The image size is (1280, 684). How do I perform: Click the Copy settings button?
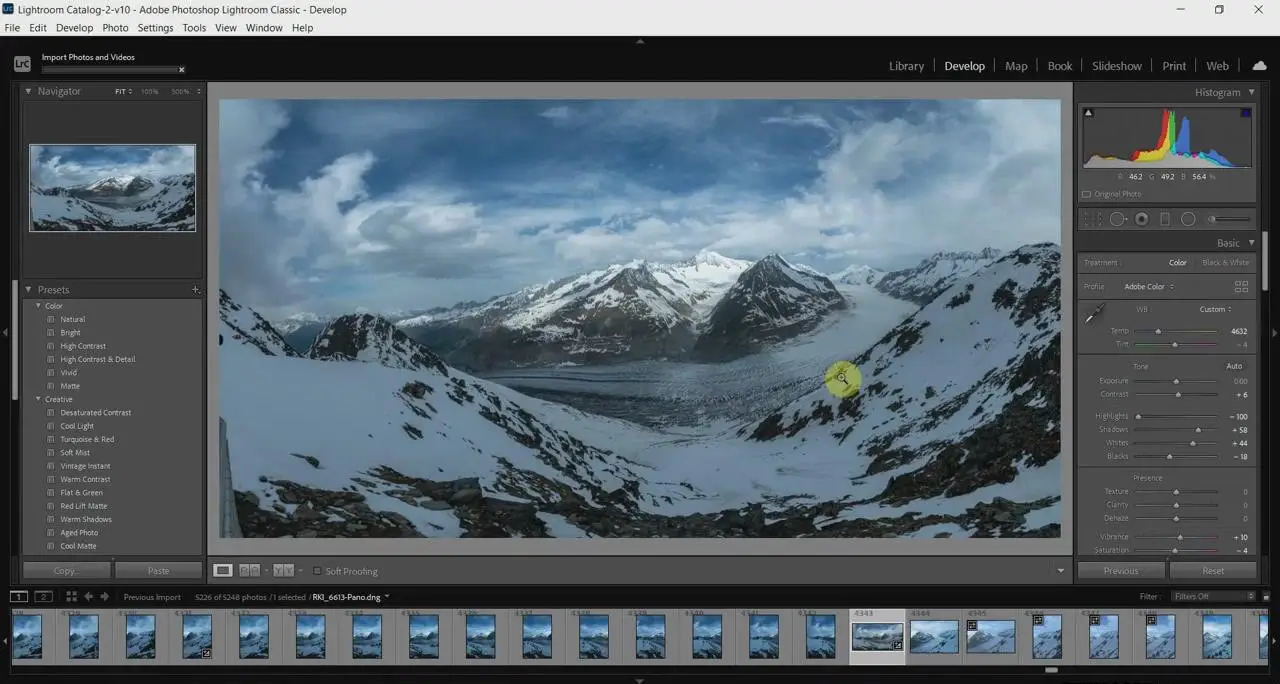66,571
